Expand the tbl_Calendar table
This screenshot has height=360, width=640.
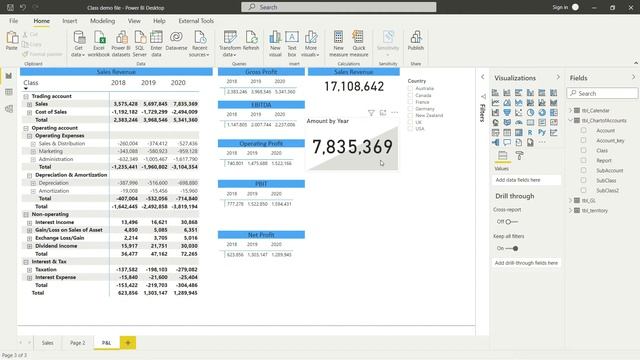pos(571,110)
